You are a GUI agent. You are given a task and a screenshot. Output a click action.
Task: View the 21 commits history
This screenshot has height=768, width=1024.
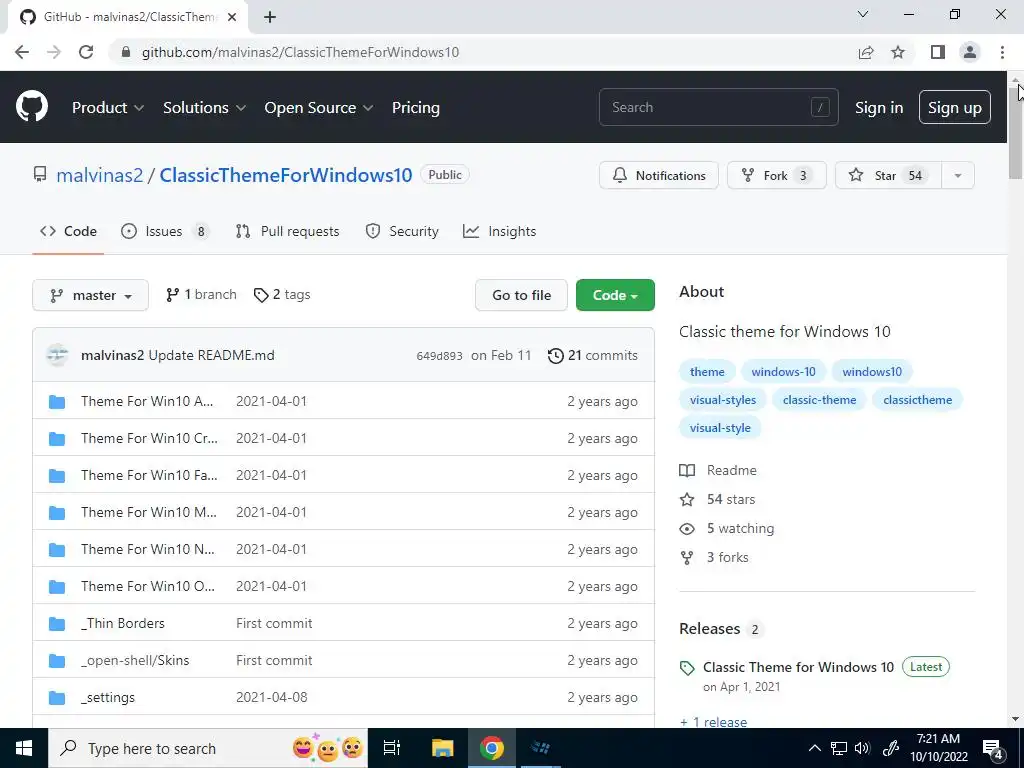point(592,355)
